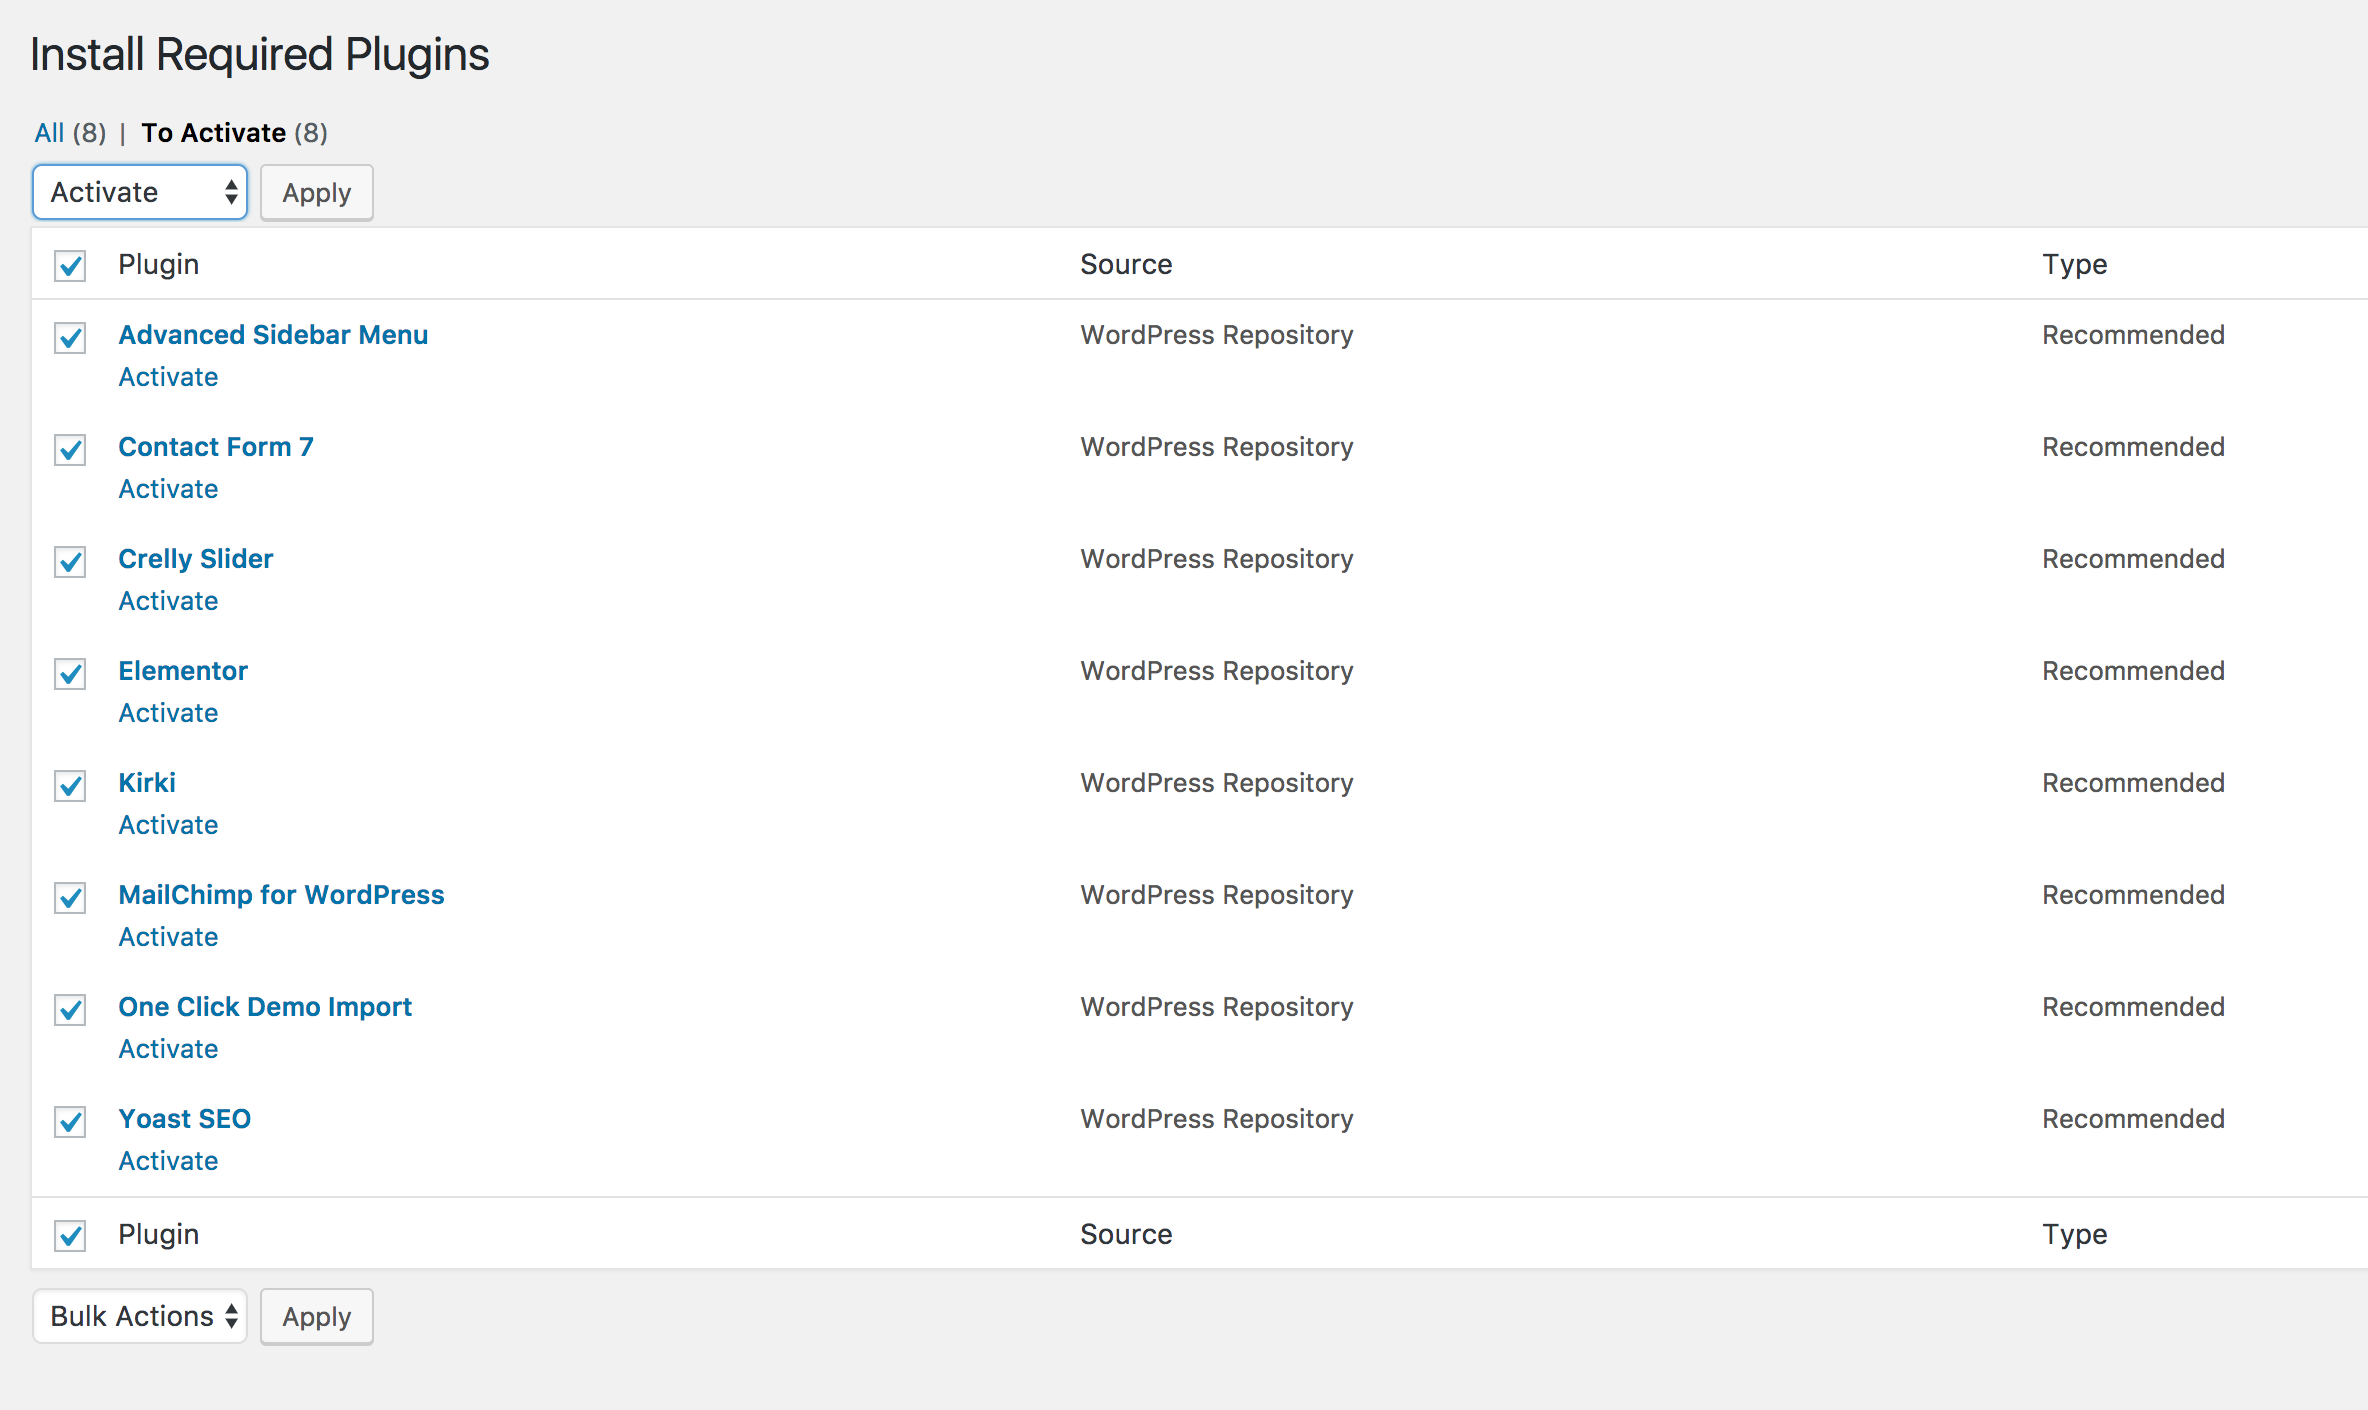Toggle select-all checkbox in table header
The width and height of the screenshot is (2368, 1410).
(x=70, y=266)
